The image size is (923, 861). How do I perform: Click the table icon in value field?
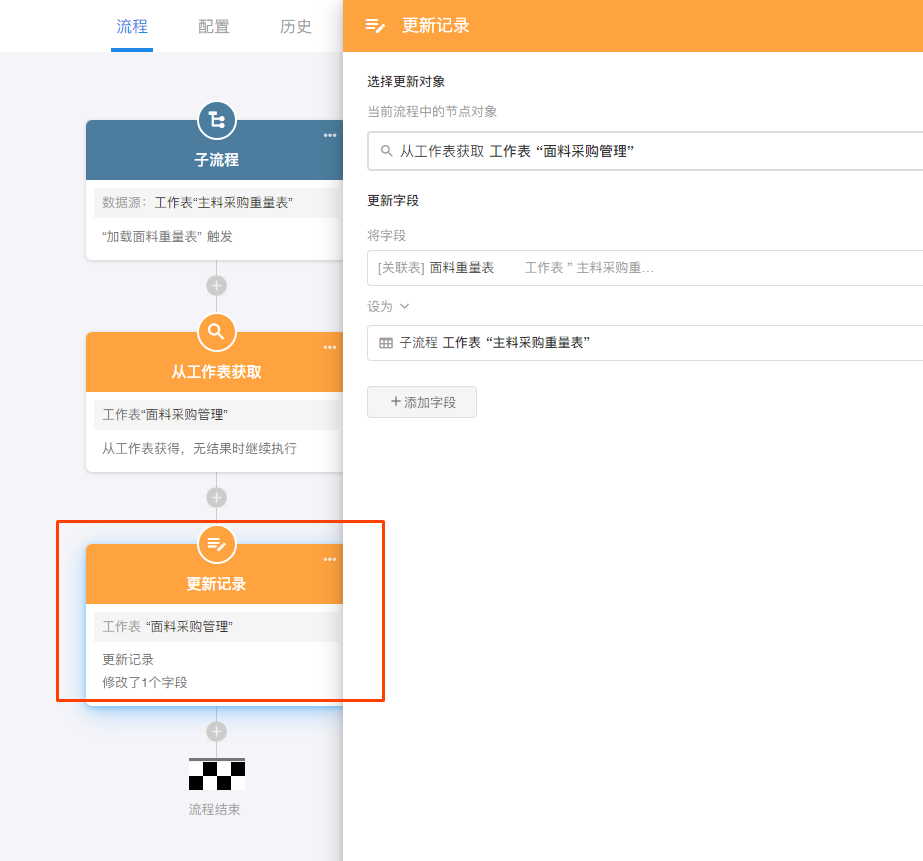(386, 343)
